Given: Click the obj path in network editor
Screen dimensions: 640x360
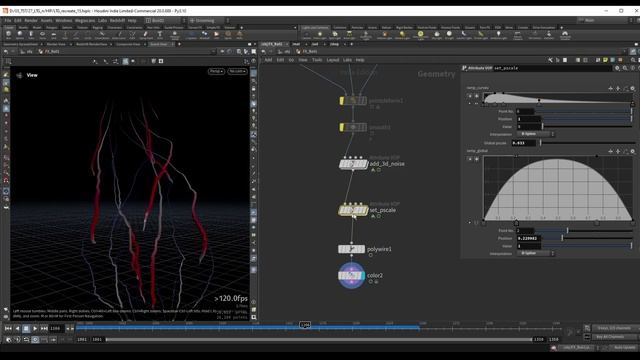Looking at the screenshot, I should (287, 52).
